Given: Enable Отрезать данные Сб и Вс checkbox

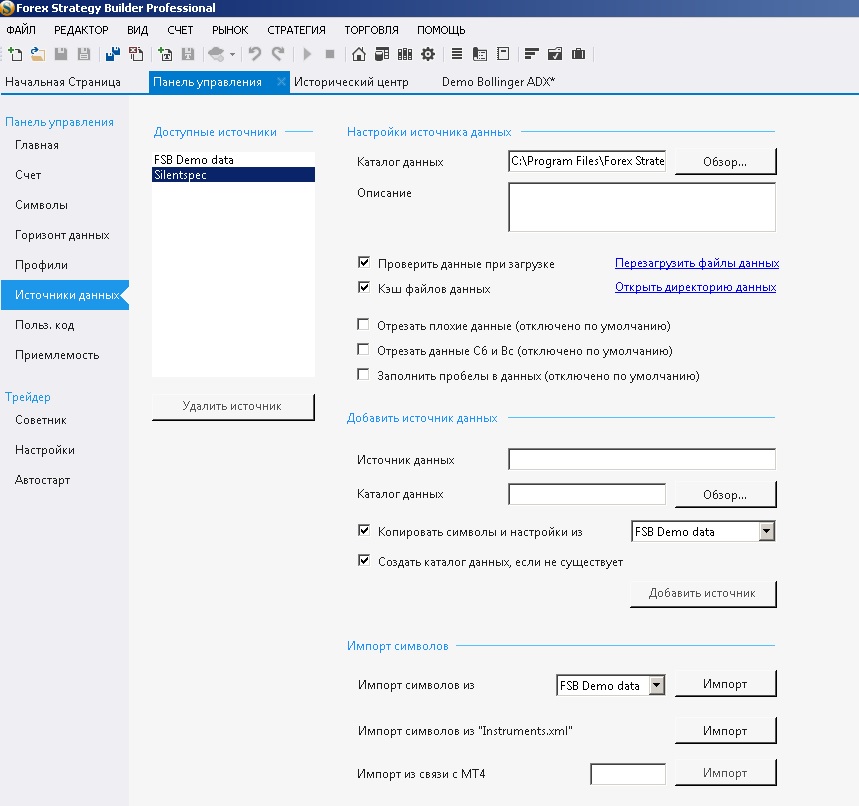Looking at the screenshot, I should pos(363,350).
